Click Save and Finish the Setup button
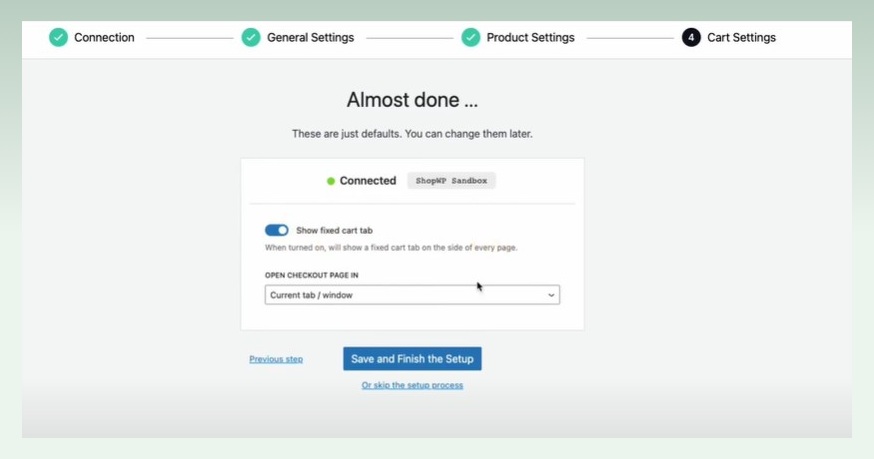This screenshot has height=459, width=874. (412, 359)
